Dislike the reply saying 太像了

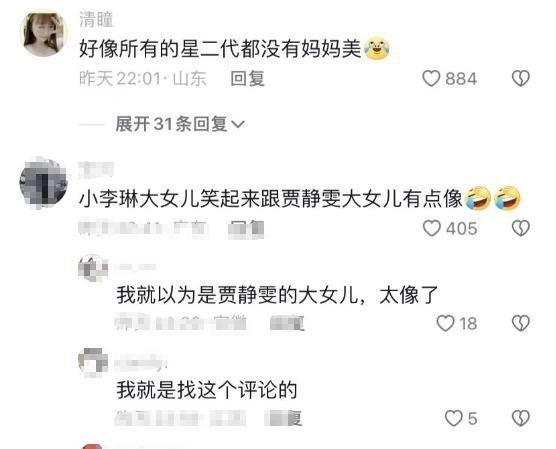(x=521, y=323)
